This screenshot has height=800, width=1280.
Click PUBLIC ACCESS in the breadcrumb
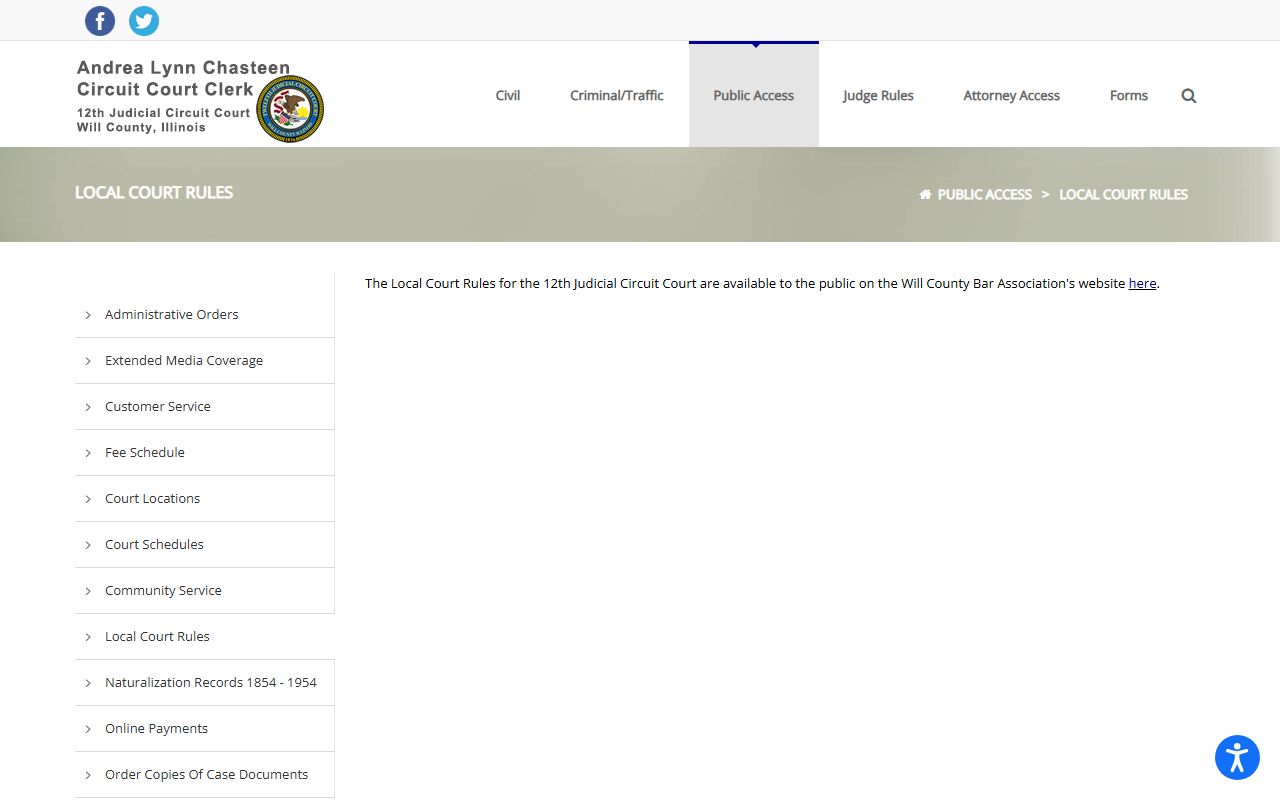tap(984, 194)
